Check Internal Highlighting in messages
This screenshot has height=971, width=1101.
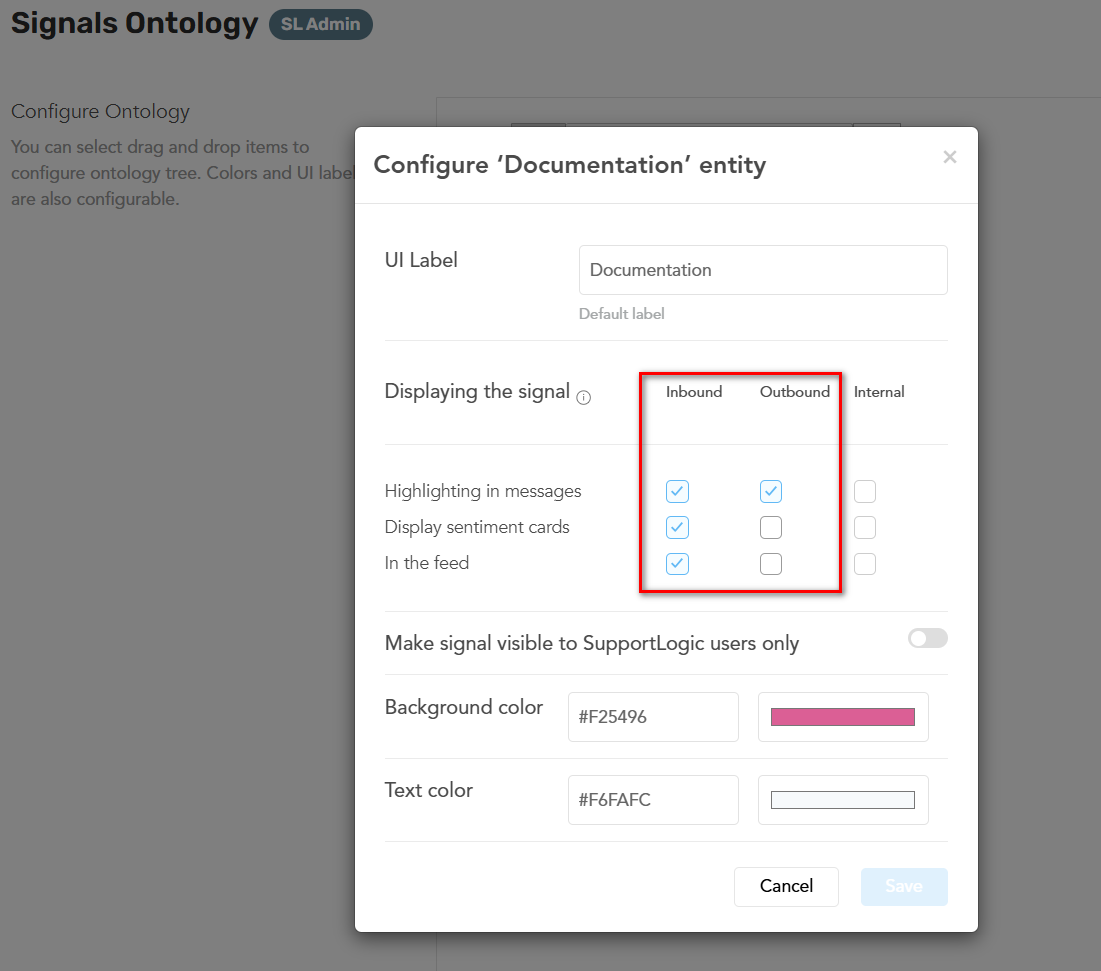[865, 491]
